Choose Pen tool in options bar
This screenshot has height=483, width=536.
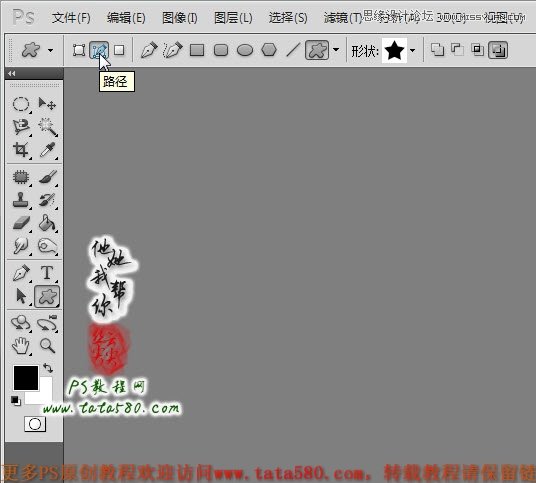[x=149, y=50]
